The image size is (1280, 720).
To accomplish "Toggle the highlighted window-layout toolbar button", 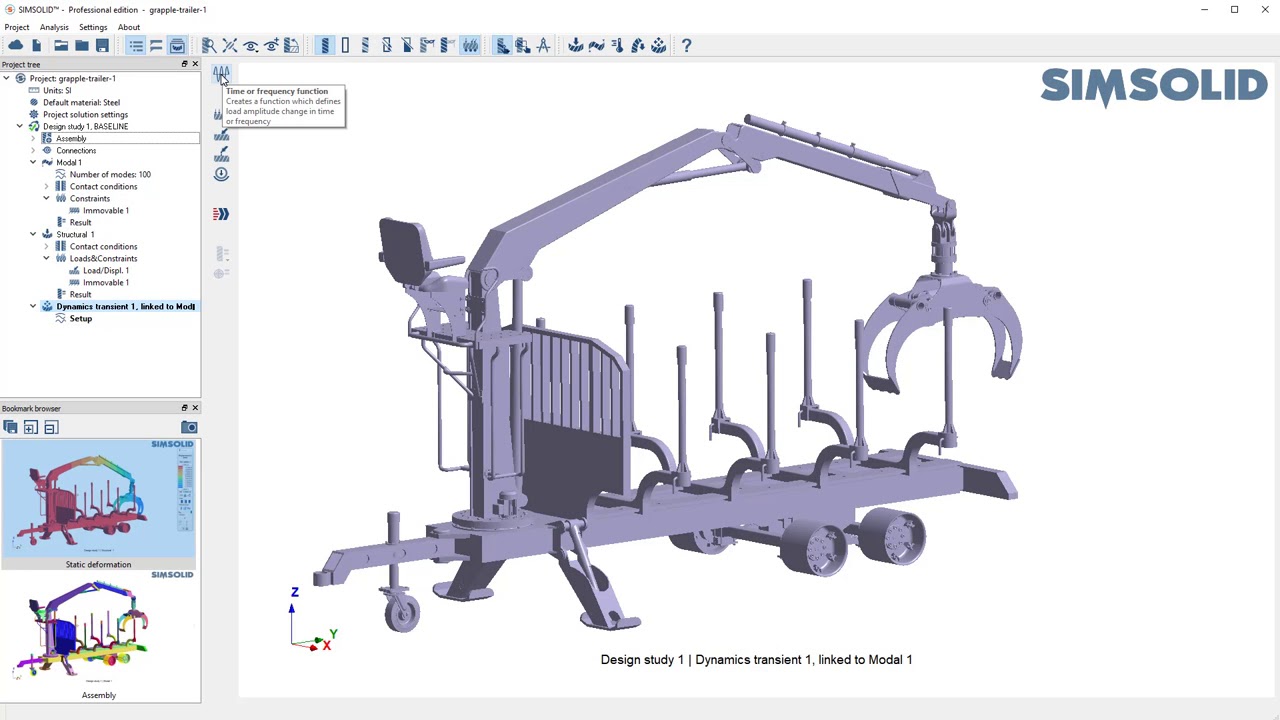I will point(177,45).
